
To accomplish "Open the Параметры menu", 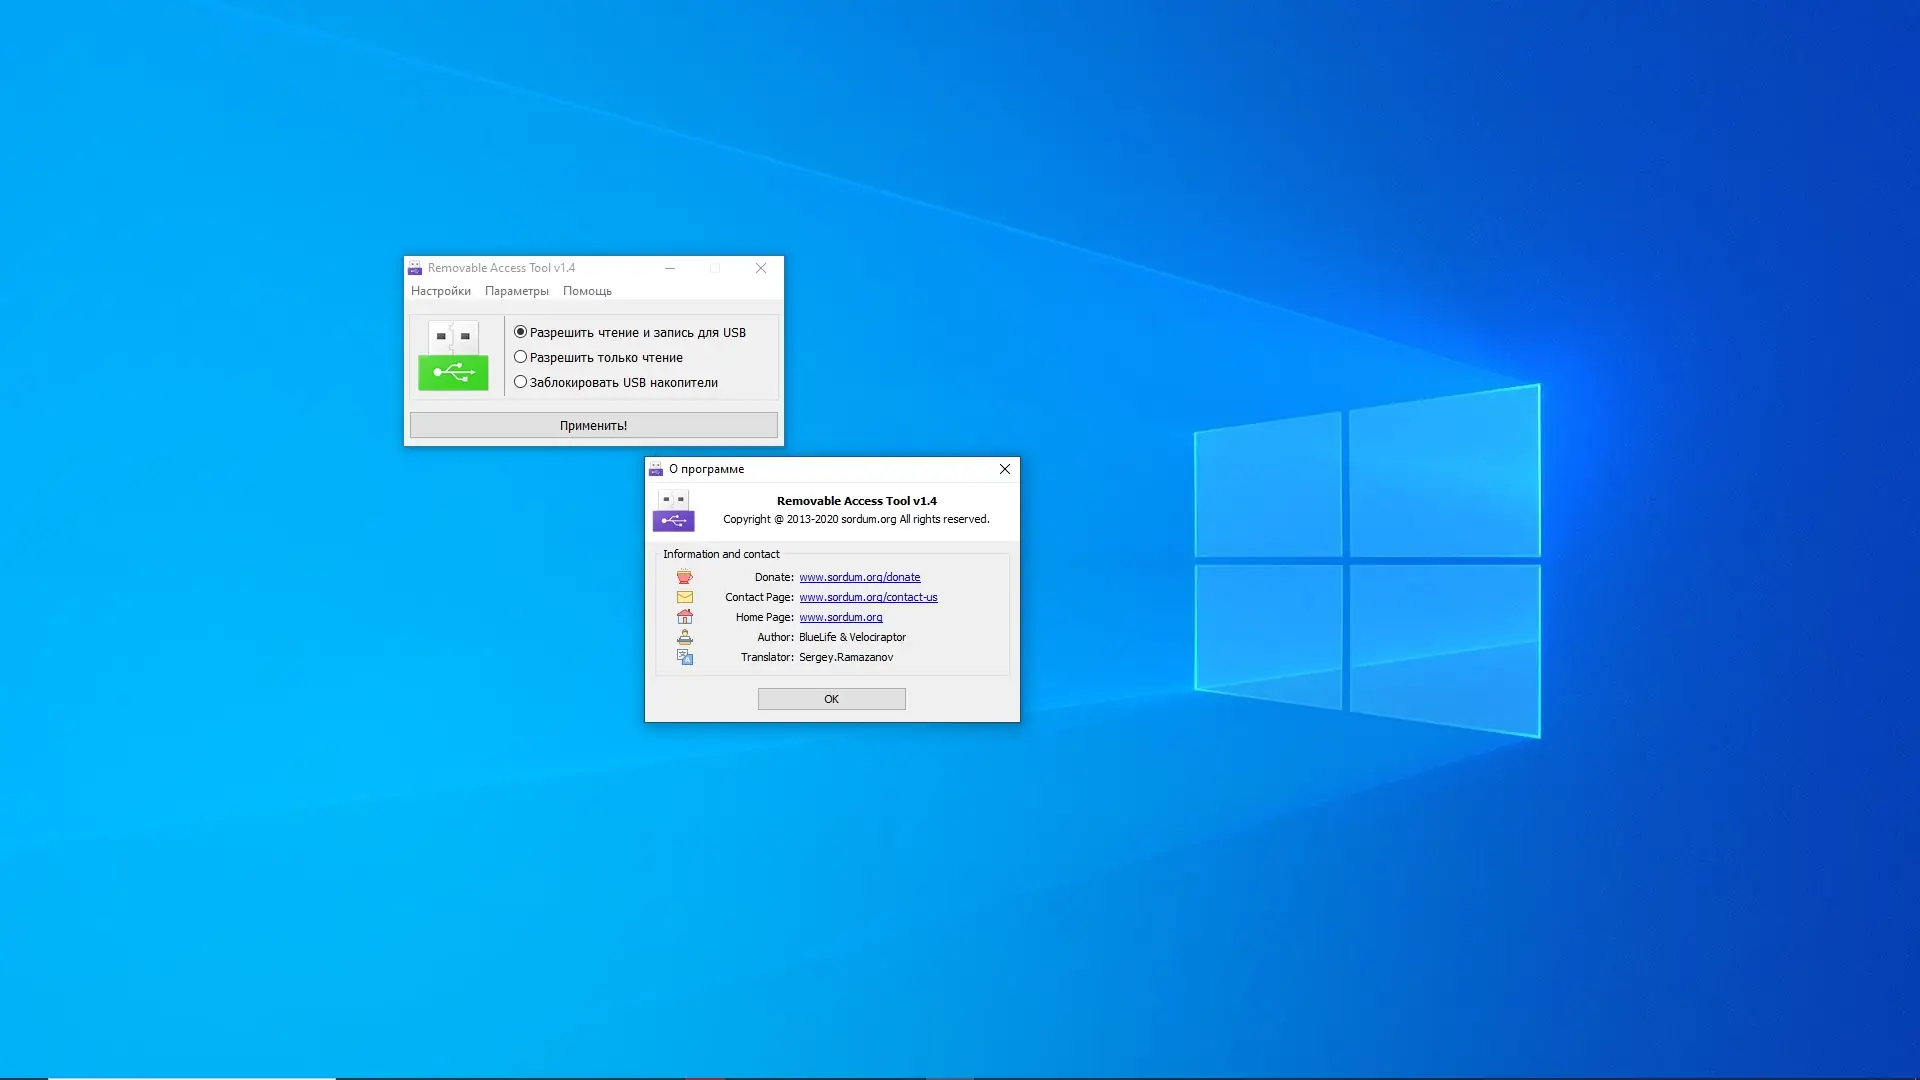I will (516, 291).
